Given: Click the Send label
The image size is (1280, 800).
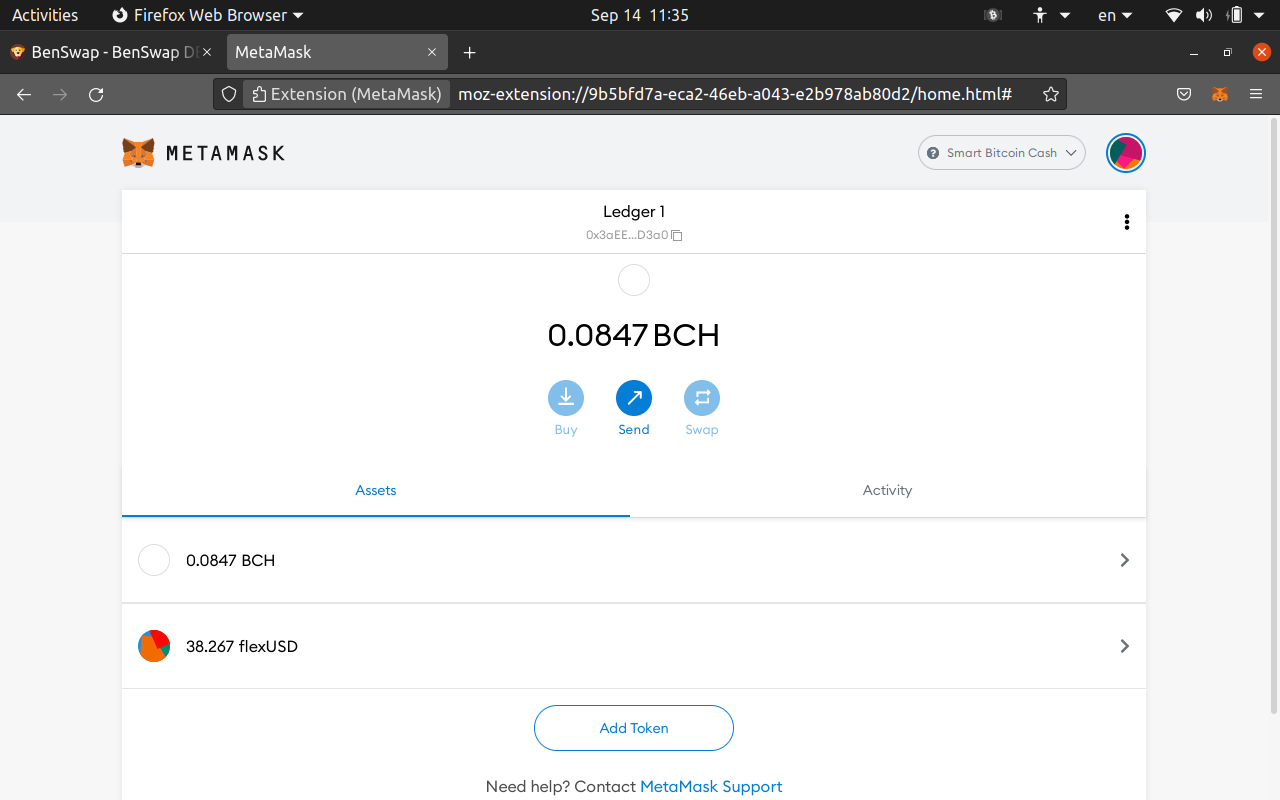Looking at the screenshot, I should pyautogui.click(x=634, y=430).
